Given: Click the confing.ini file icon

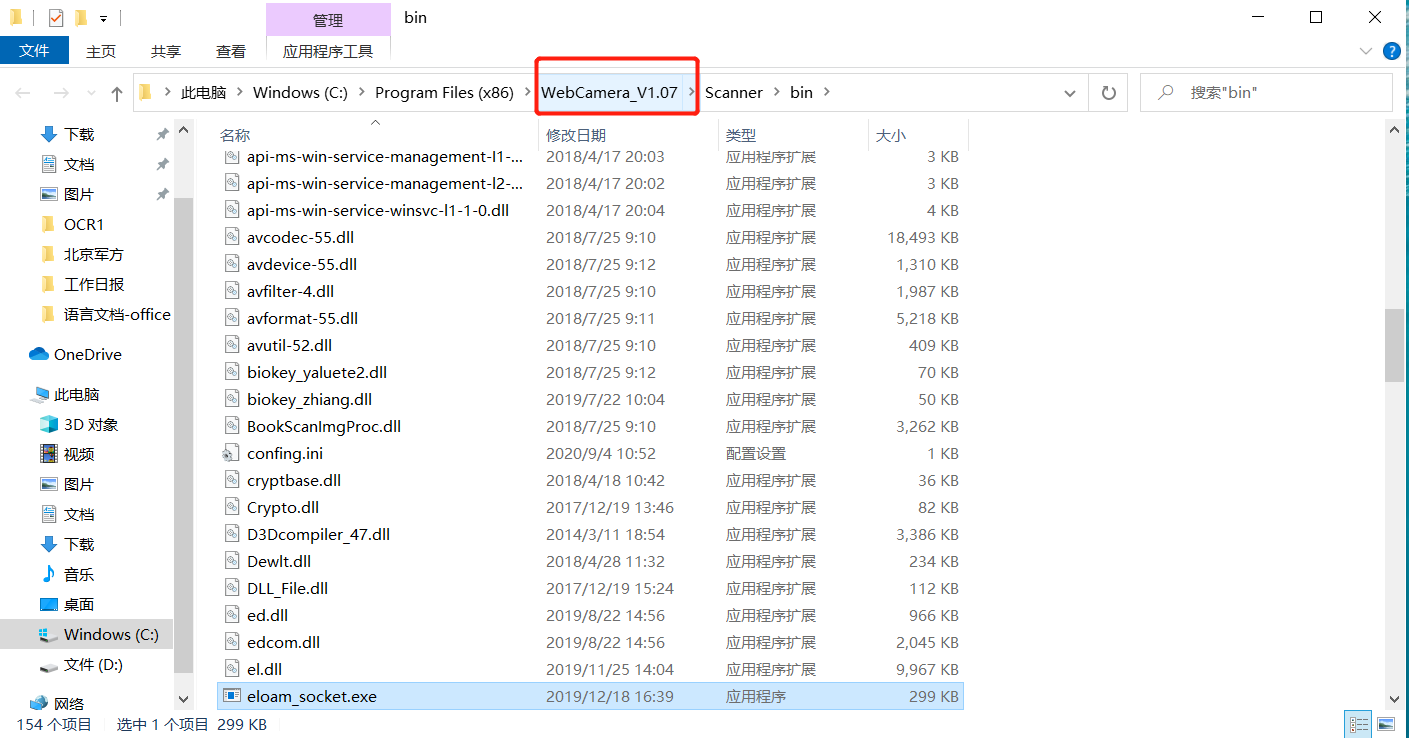Looking at the screenshot, I should click(x=231, y=453).
